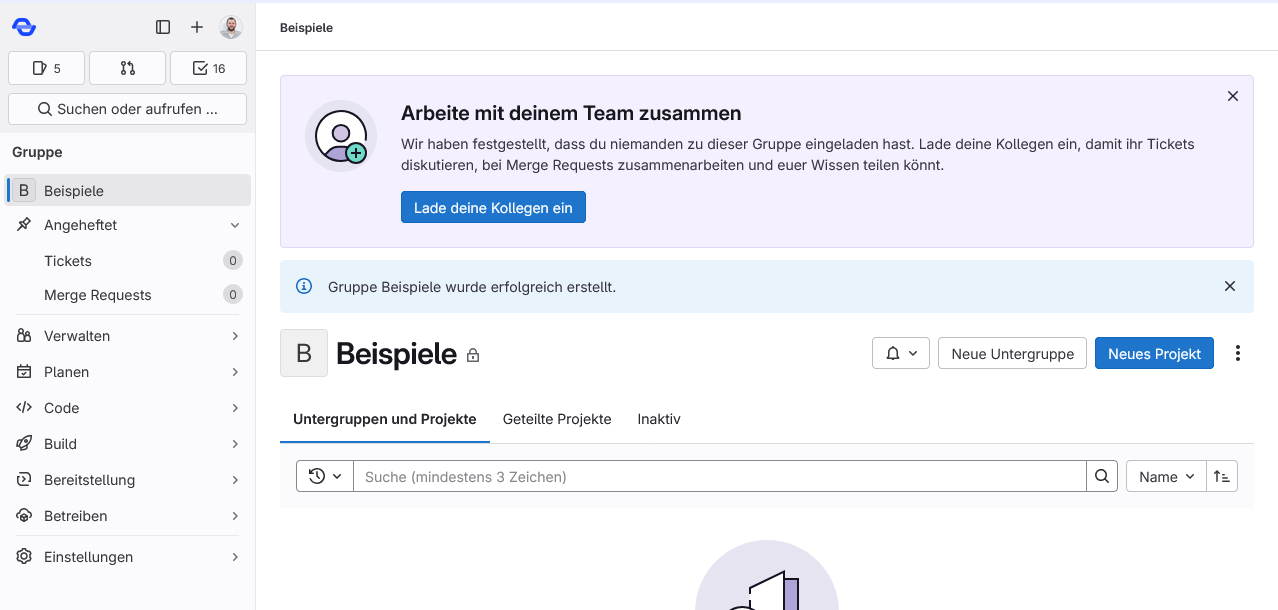The image size is (1278, 610).
Task: Open assigned issues counter showing 5
Action: [46, 68]
